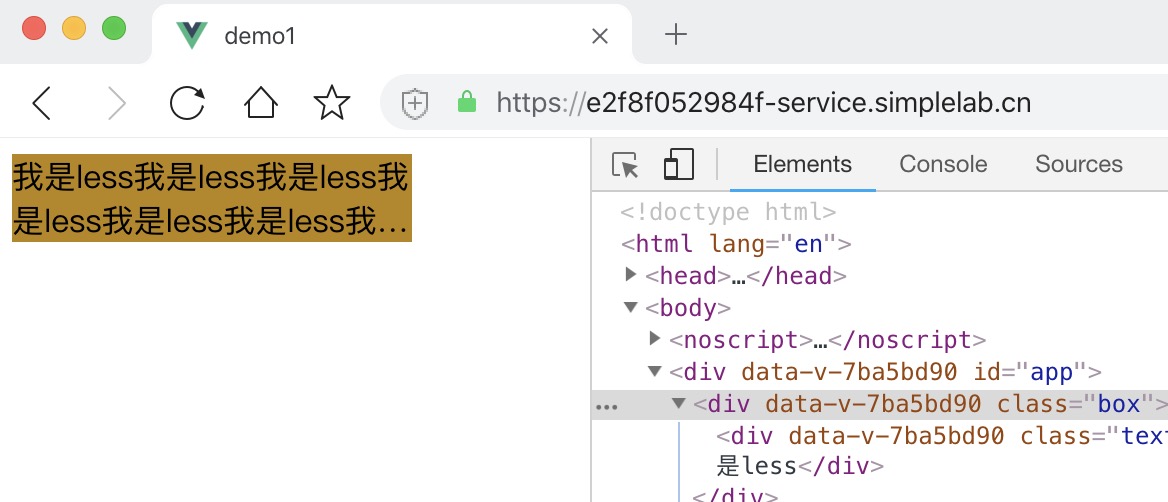This screenshot has height=502, width=1168.
Task: Collapse the div id="app" node
Action: (655, 371)
